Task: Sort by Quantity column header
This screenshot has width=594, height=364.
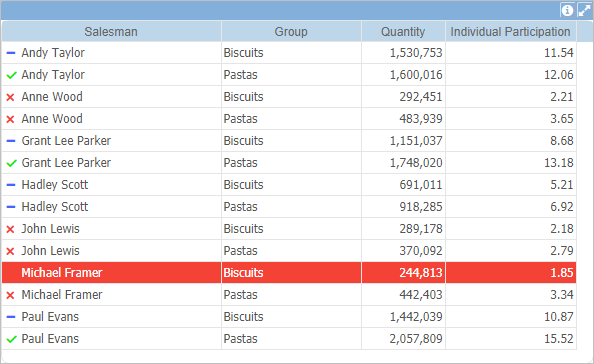Action: point(403,31)
